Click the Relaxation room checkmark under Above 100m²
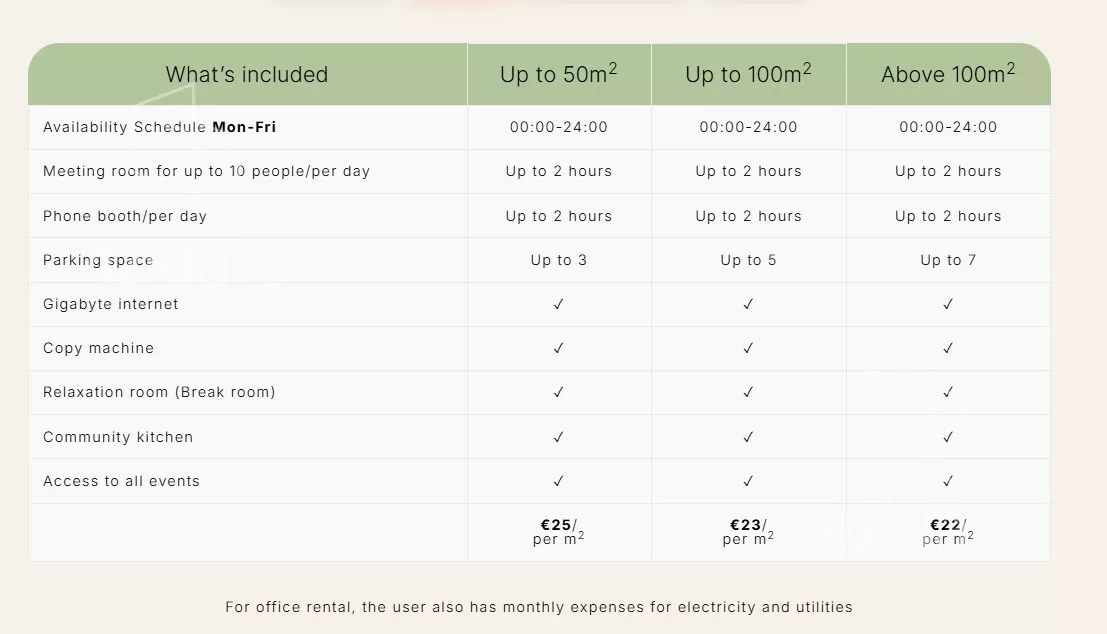The height and width of the screenshot is (634, 1107). (948, 392)
